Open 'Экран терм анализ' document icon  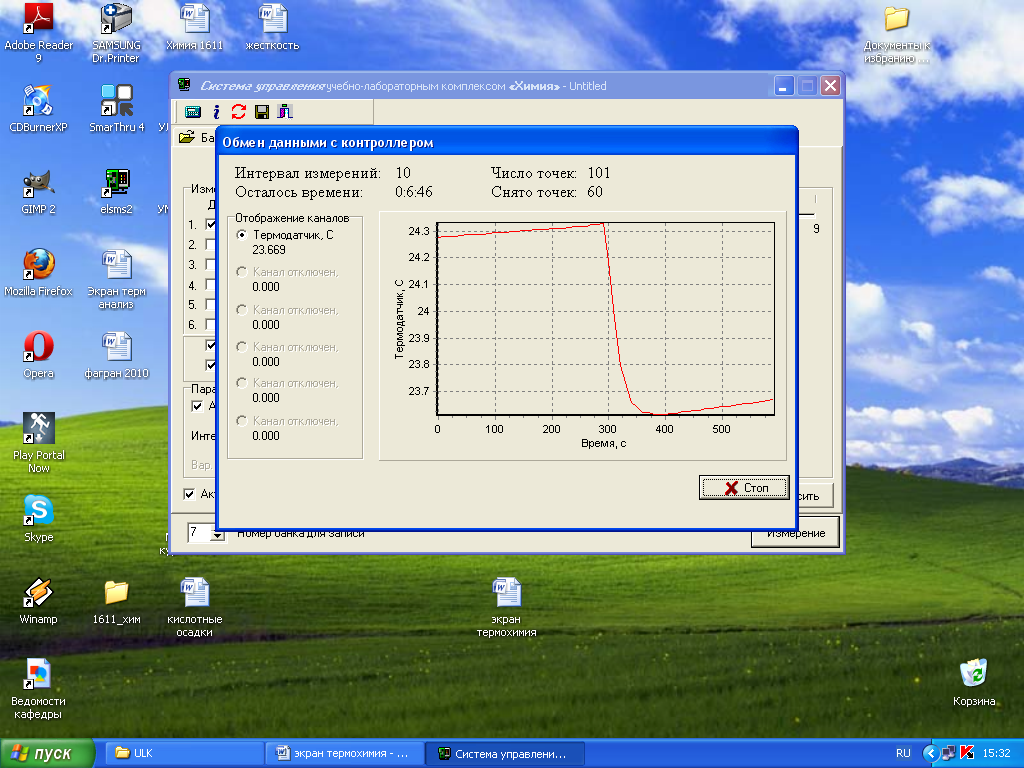click(116, 280)
